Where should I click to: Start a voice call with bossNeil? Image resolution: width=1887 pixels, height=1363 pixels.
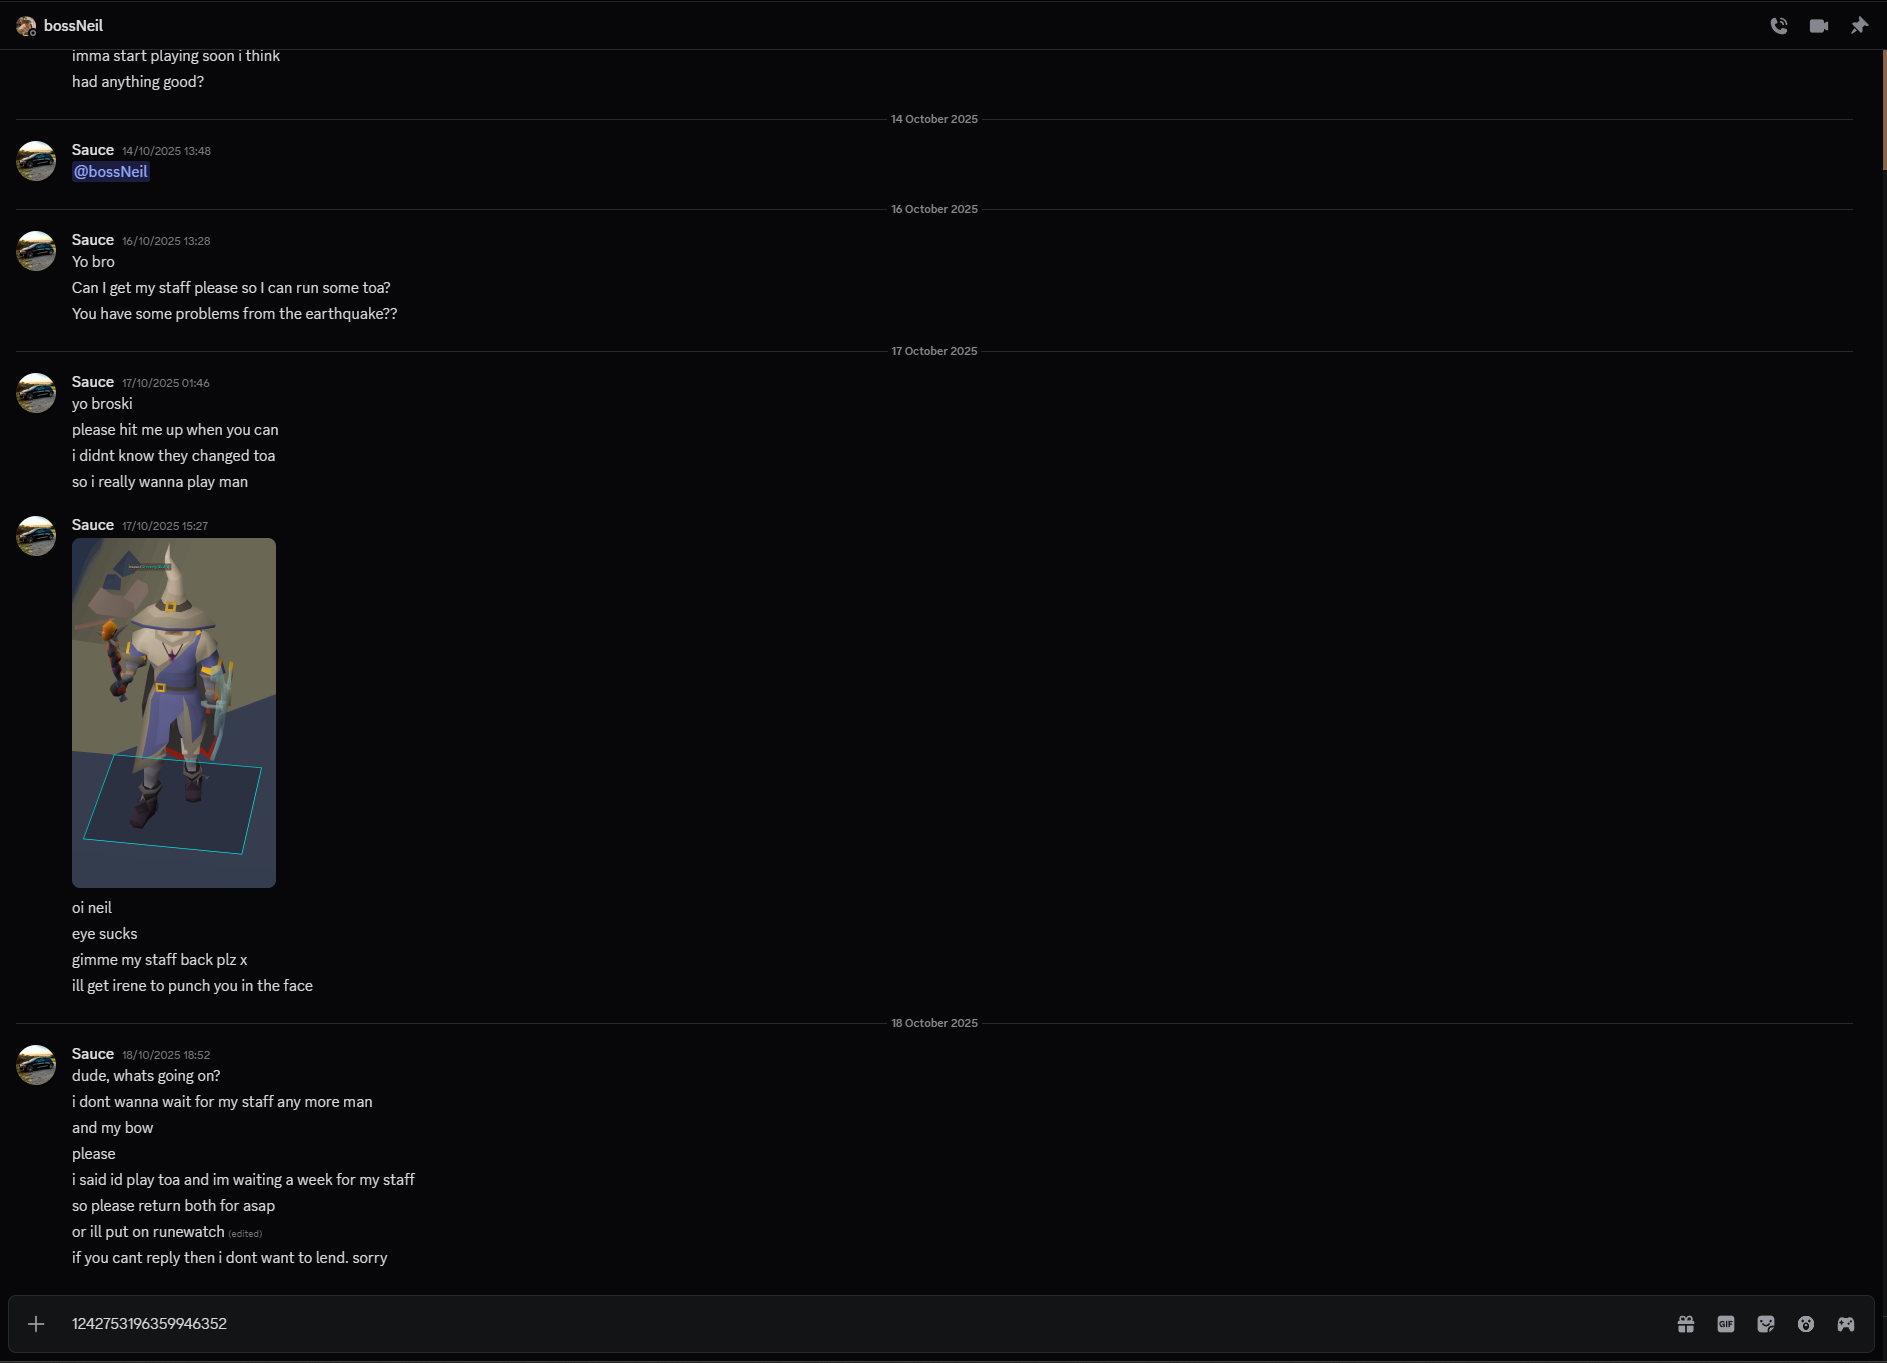(x=1778, y=26)
